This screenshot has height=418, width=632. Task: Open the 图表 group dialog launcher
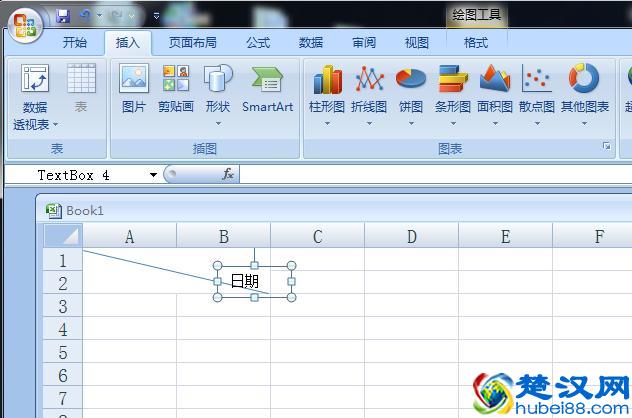(x=606, y=146)
